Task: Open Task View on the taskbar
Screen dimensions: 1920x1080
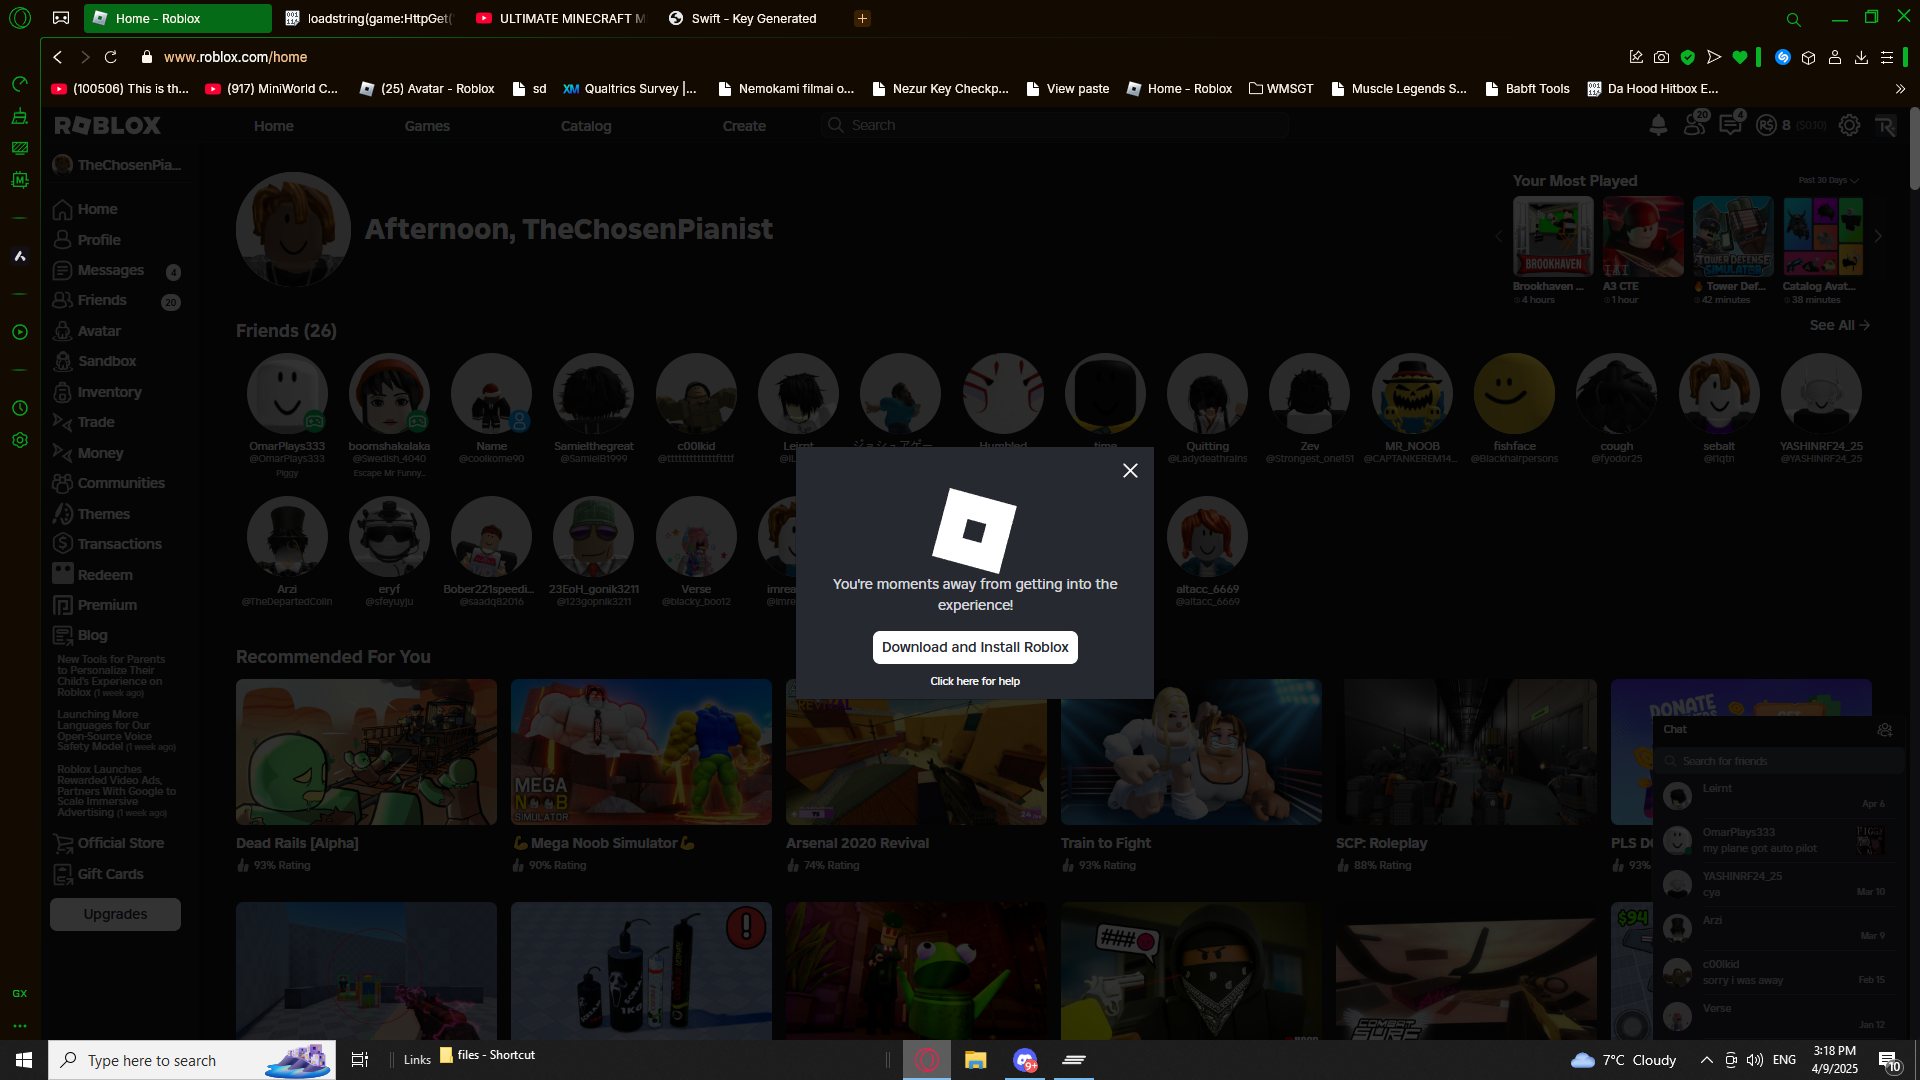Action: (360, 1060)
